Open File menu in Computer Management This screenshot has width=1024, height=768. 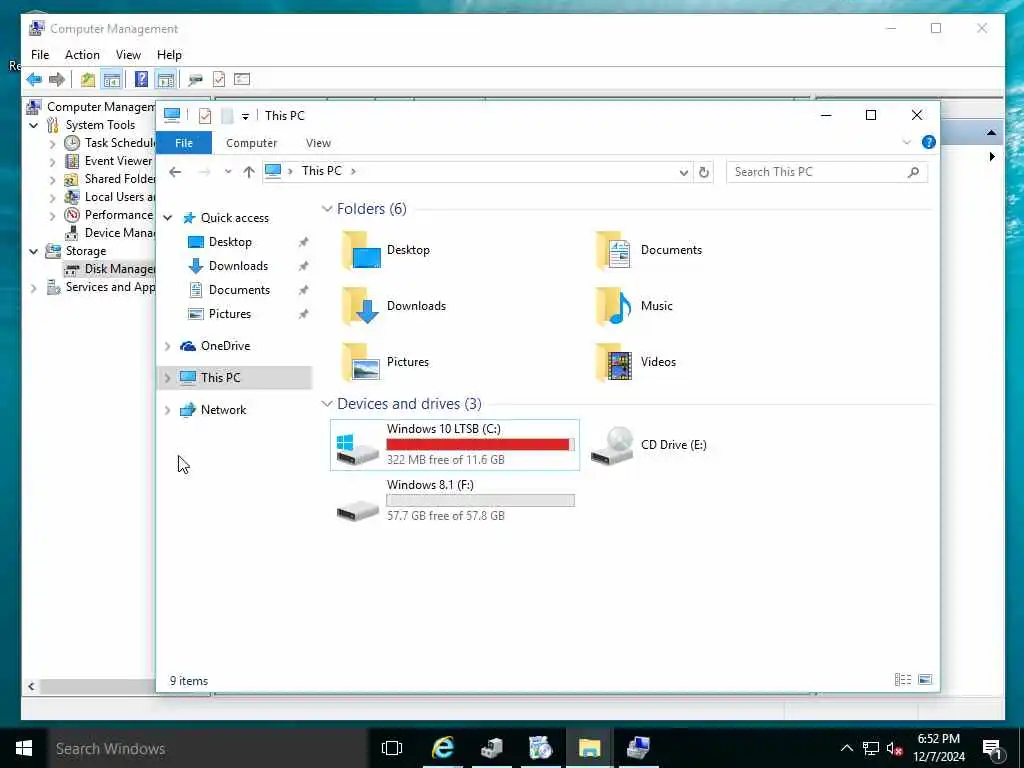(40, 55)
